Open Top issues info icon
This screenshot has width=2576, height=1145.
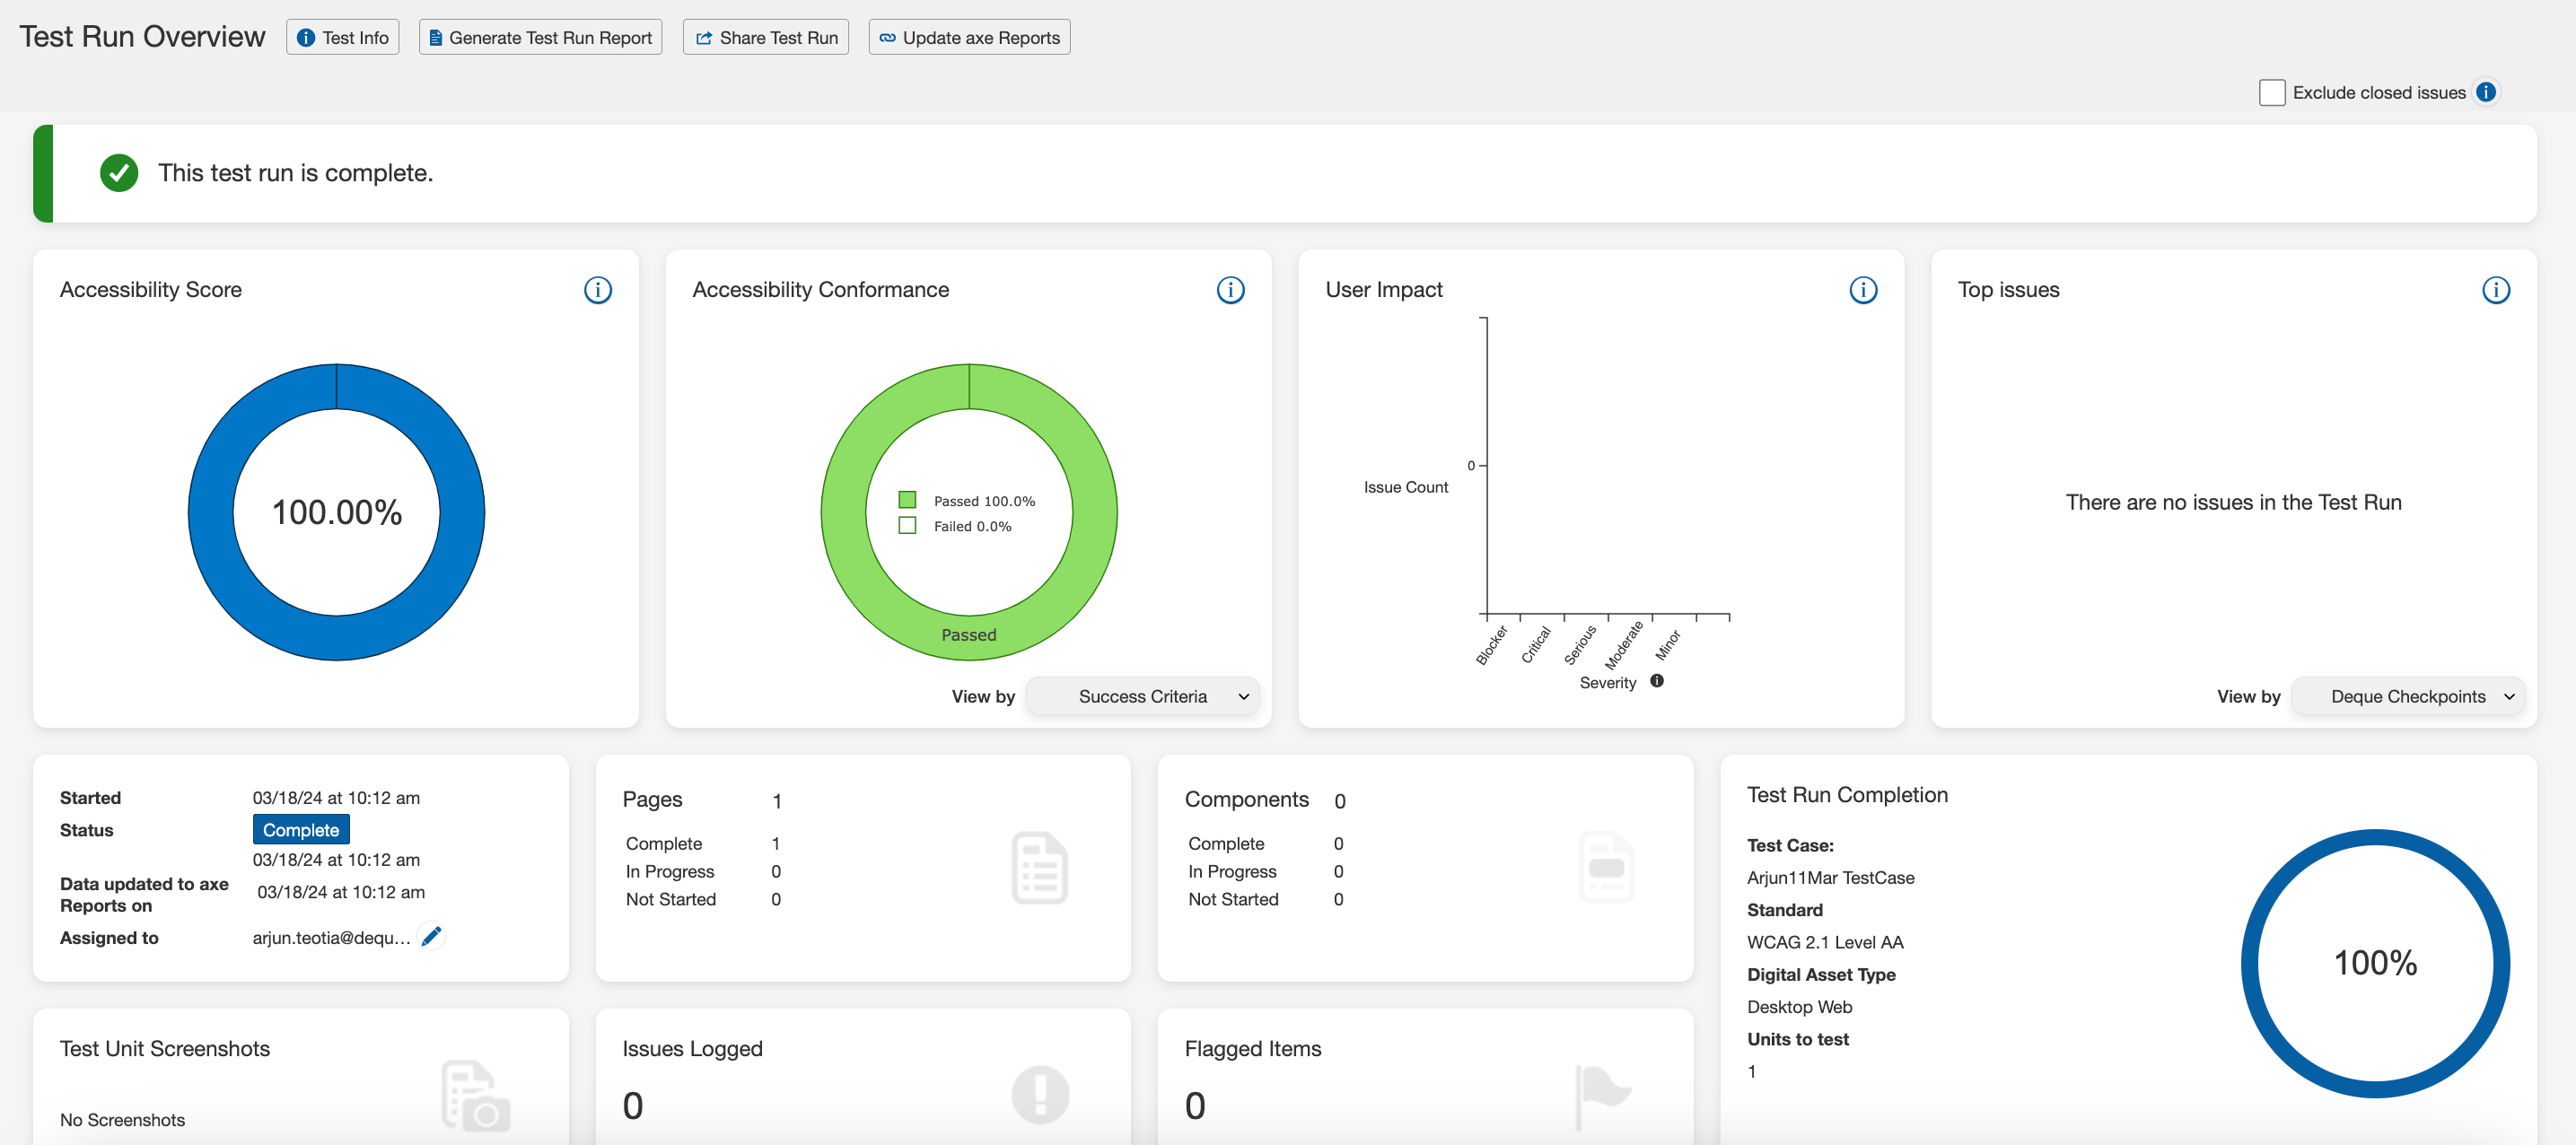[2495, 290]
